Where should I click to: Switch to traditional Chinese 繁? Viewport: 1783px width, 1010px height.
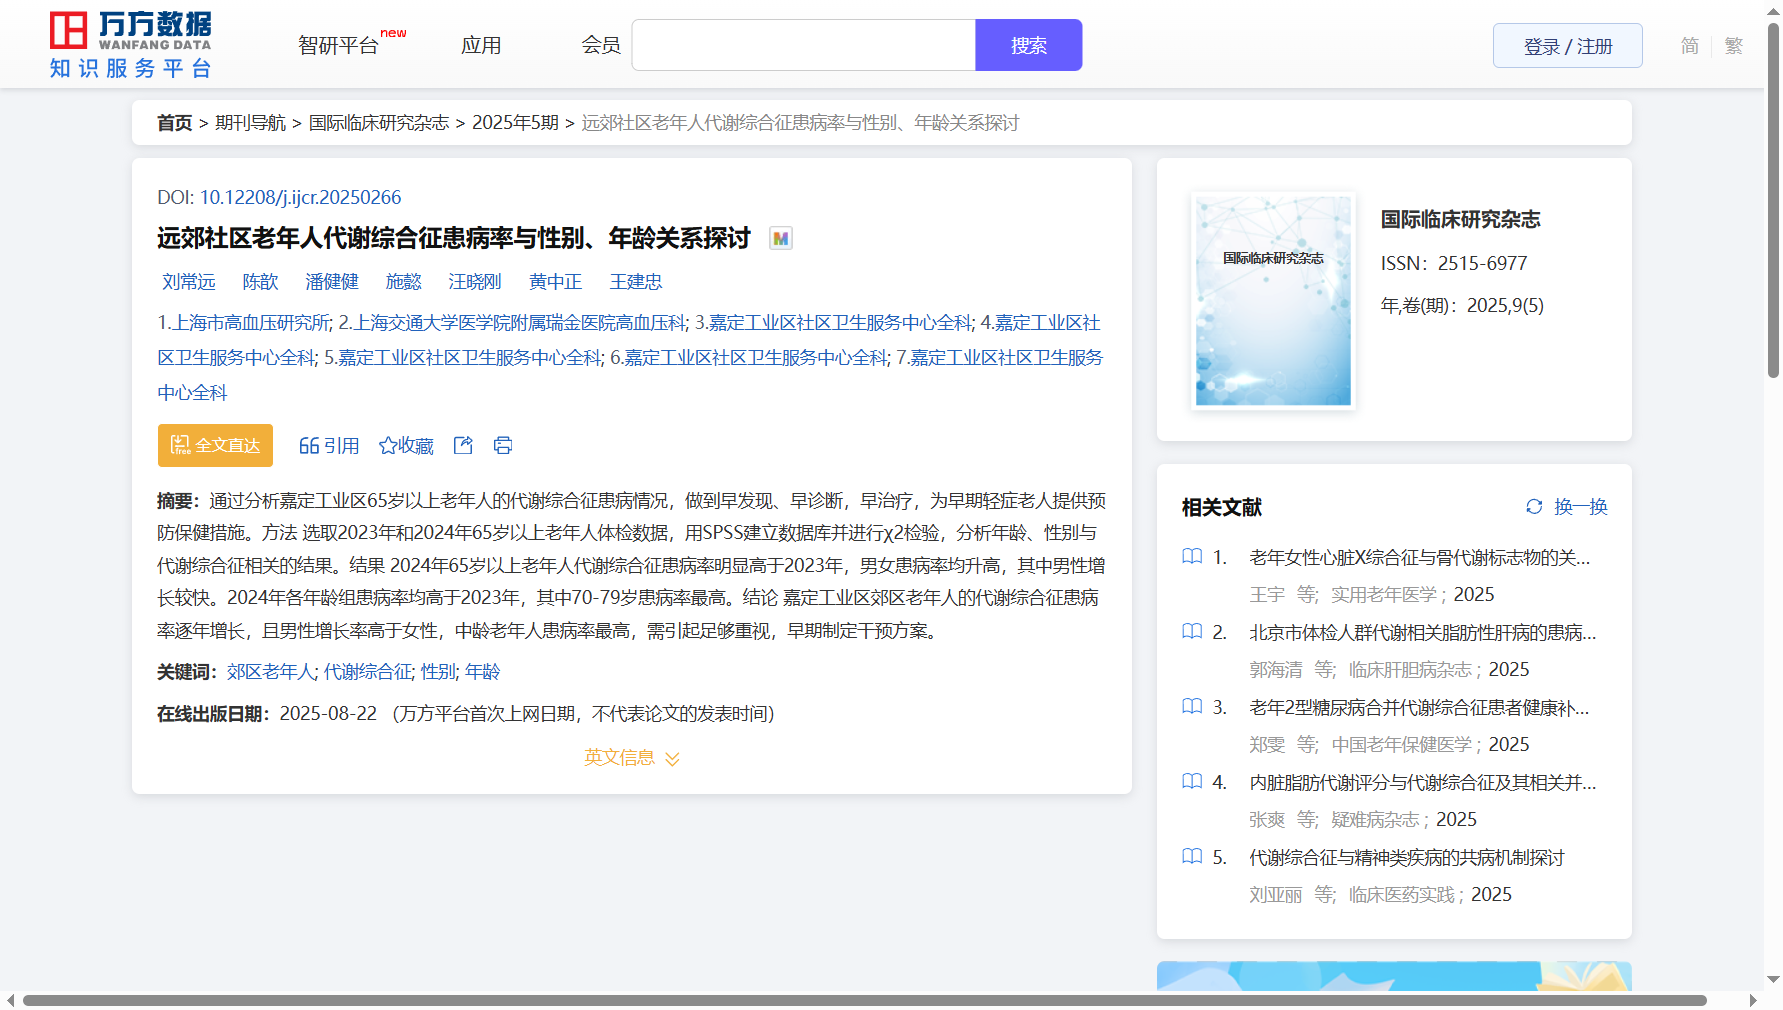point(1734,46)
